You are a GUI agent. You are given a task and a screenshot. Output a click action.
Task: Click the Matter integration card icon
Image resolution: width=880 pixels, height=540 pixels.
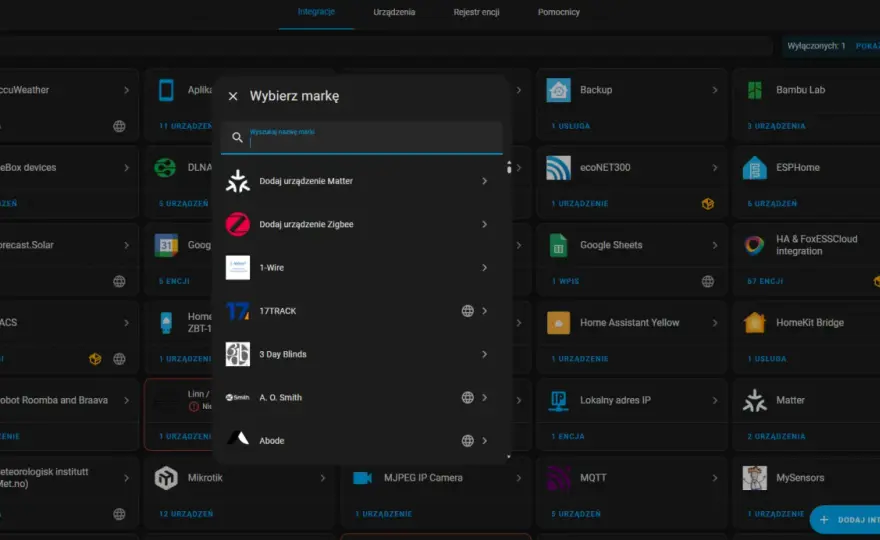[755, 400]
